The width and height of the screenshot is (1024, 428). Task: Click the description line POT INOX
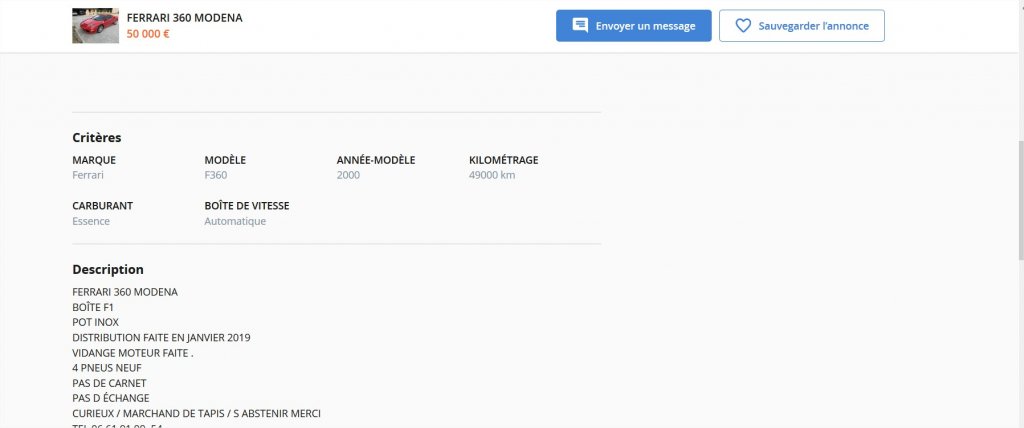[95, 322]
